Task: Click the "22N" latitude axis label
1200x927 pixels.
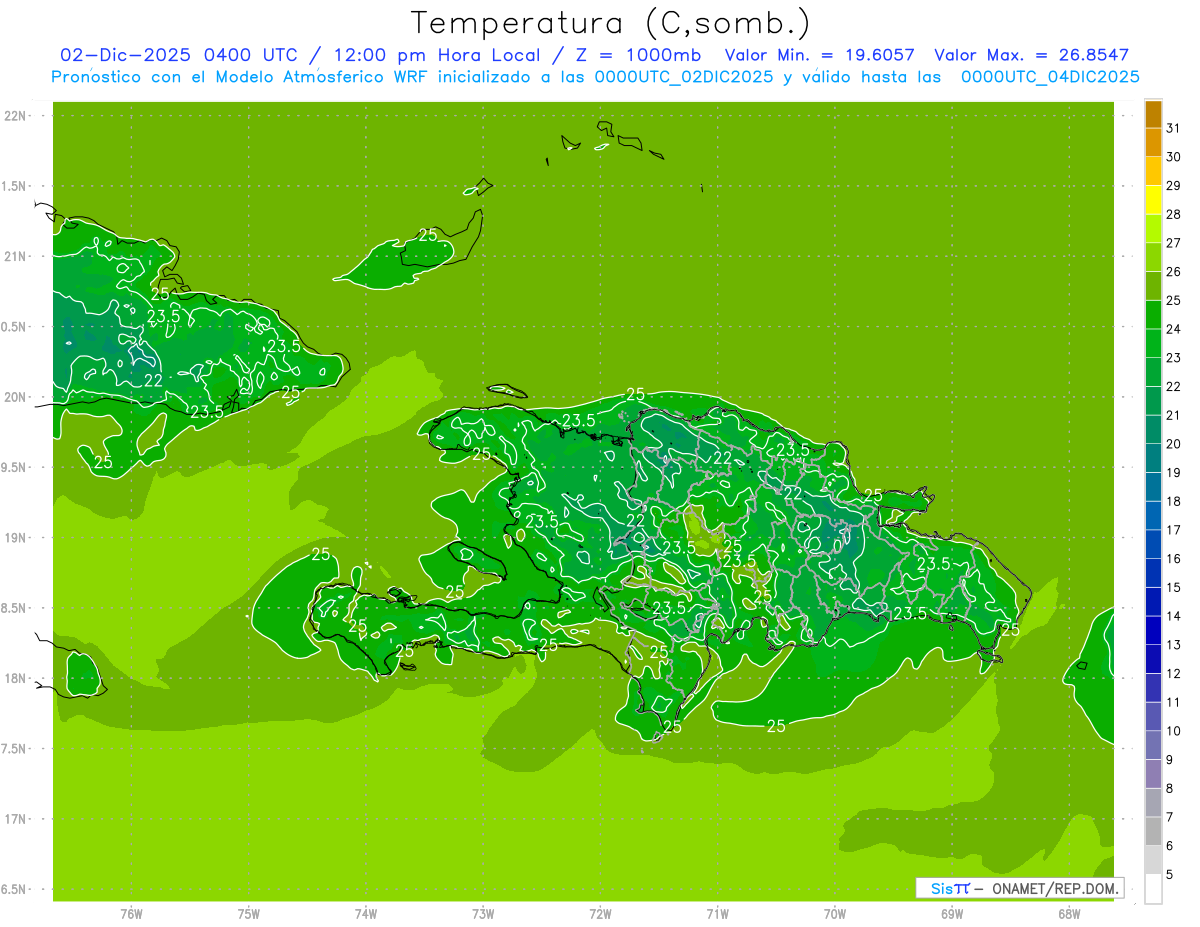Action: [16, 116]
